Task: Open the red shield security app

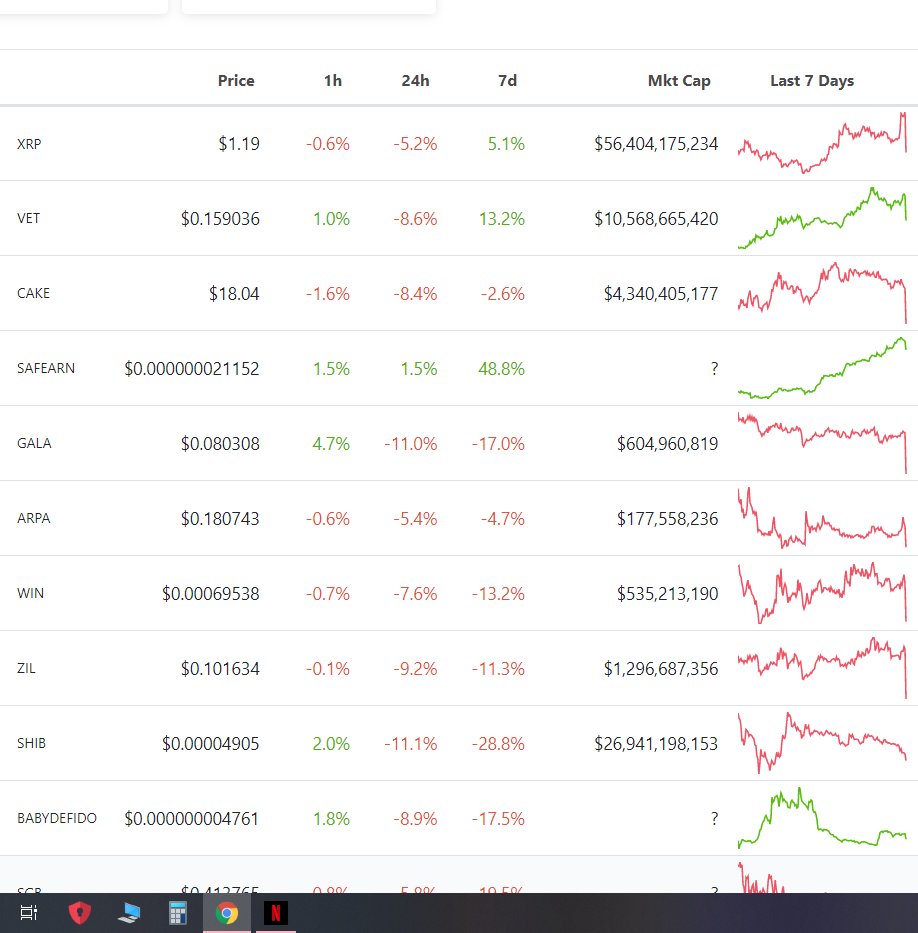Action: [79, 912]
